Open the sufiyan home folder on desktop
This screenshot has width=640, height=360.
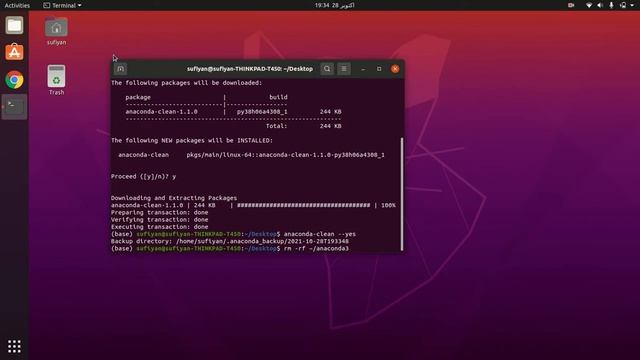tap(56, 31)
